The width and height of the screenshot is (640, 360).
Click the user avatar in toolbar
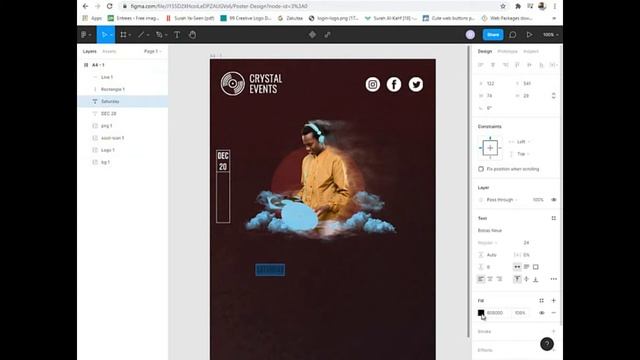point(470,35)
